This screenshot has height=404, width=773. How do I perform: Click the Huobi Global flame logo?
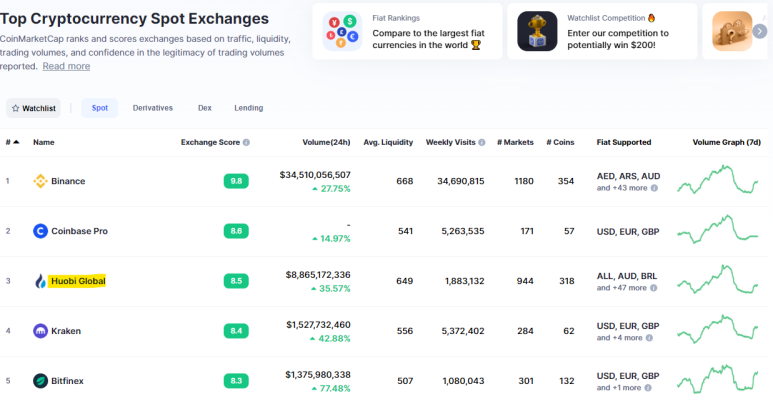click(40, 281)
